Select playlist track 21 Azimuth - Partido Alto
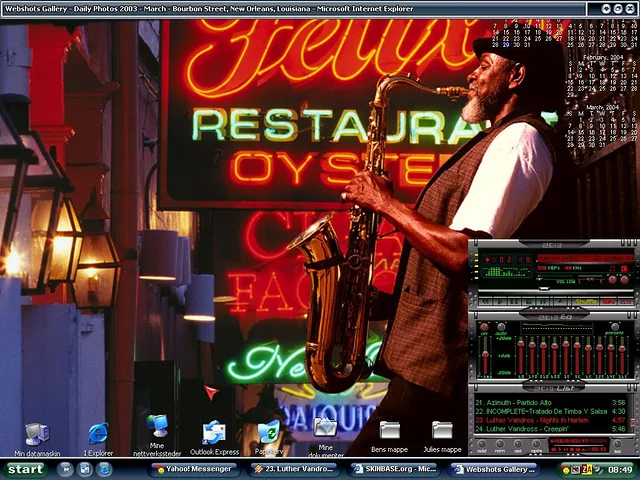The height and width of the screenshot is (480, 640). (x=550, y=402)
